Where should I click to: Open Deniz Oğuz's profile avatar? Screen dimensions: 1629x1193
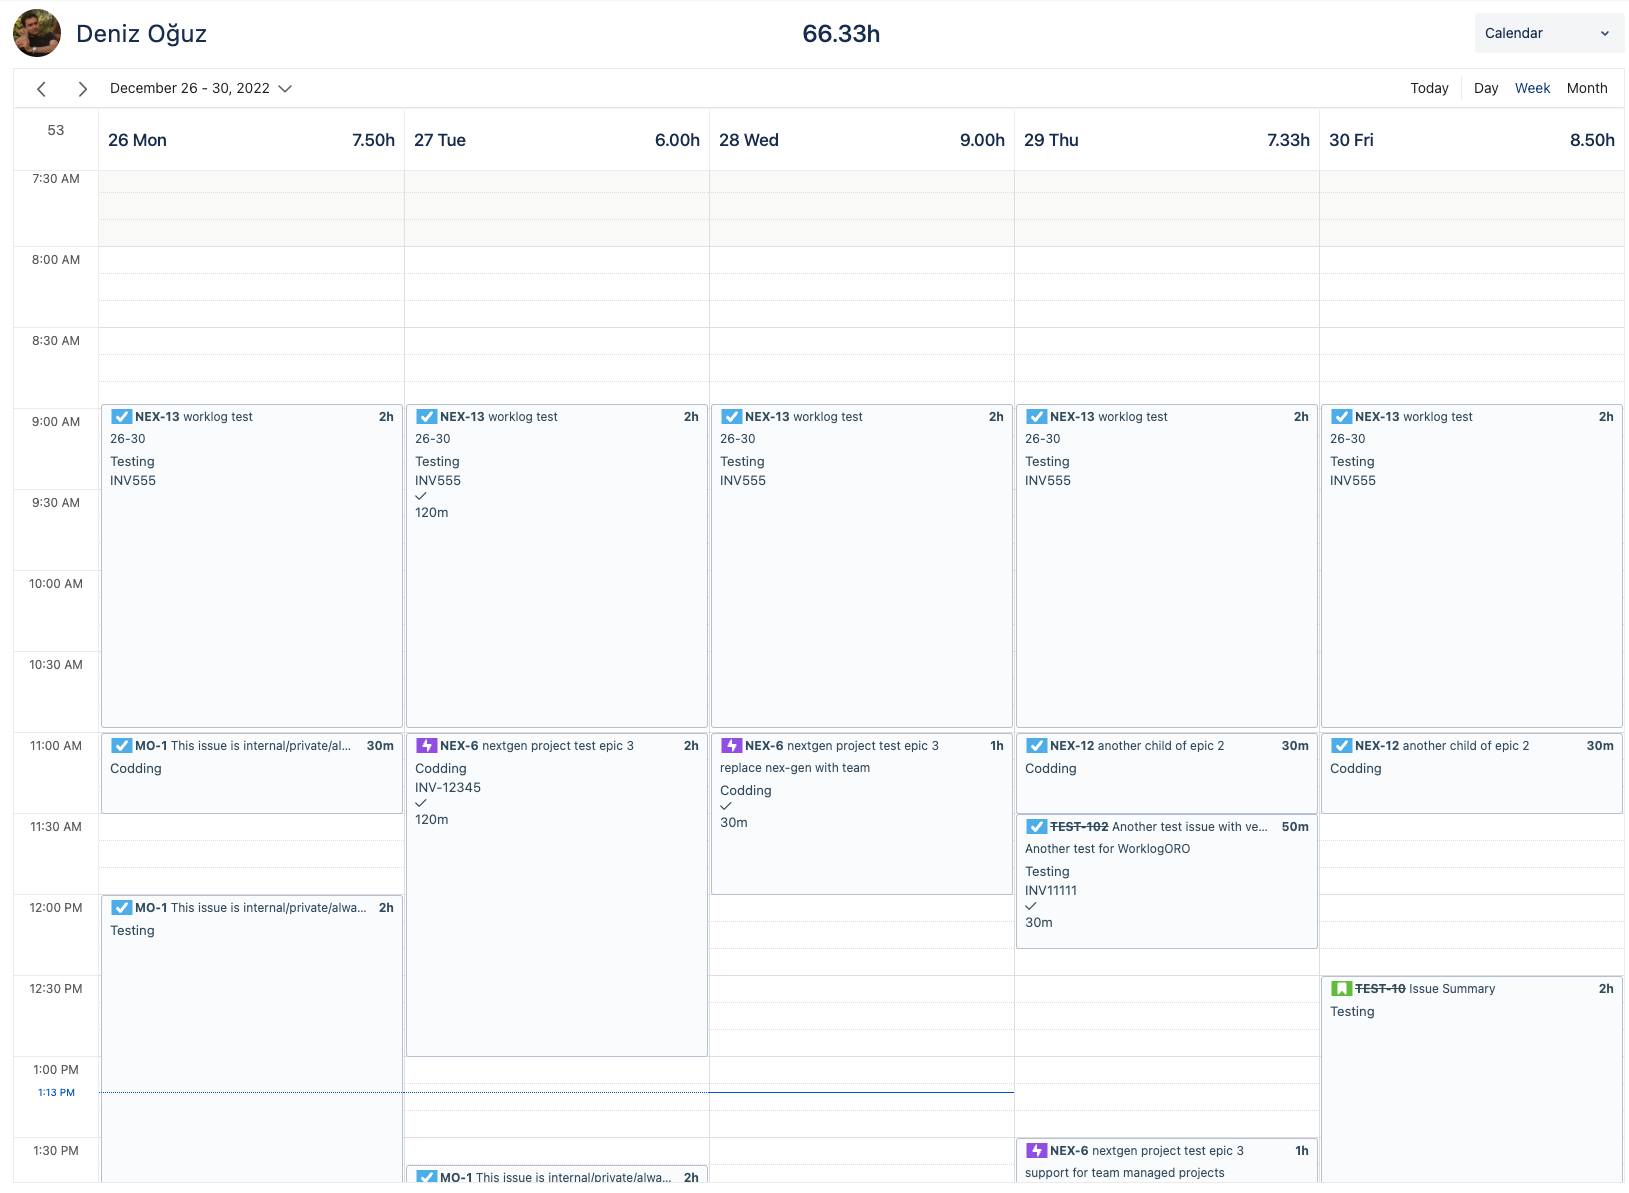tap(36, 32)
